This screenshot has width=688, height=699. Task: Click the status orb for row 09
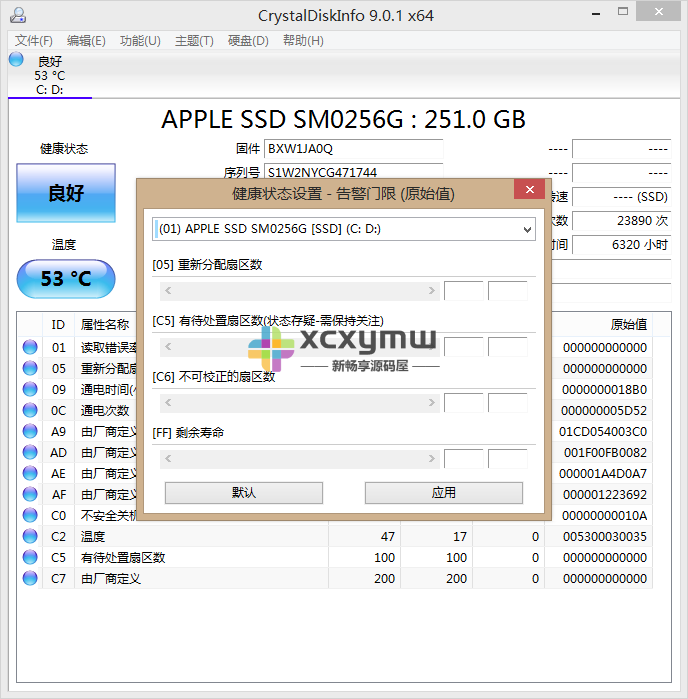[30, 389]
